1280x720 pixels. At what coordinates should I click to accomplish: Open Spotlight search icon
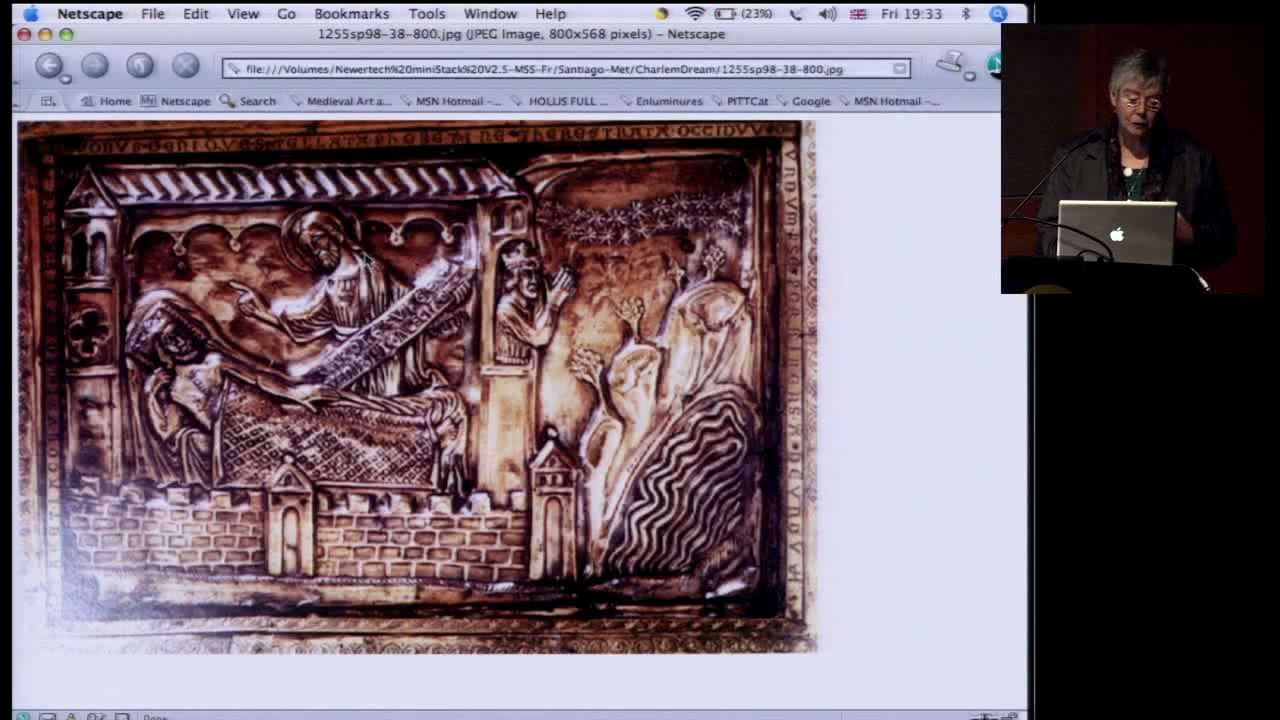[x=998, y=14]
